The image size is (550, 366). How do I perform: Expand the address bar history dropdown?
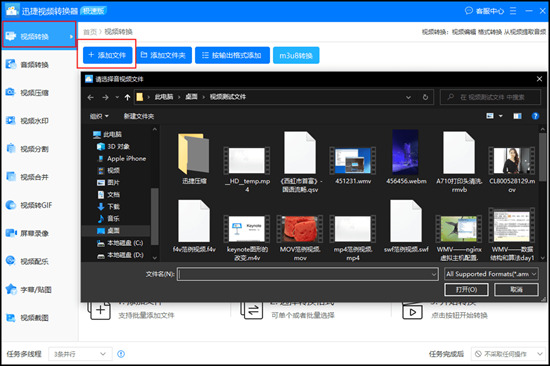[x=408, y=97]
